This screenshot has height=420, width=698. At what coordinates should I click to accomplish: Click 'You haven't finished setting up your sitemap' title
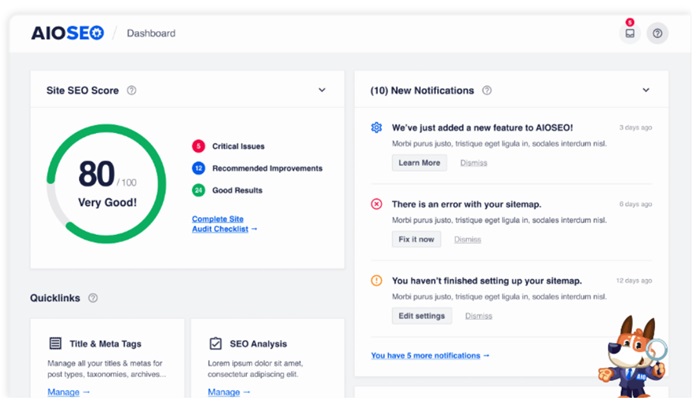[x=487, y=281]
